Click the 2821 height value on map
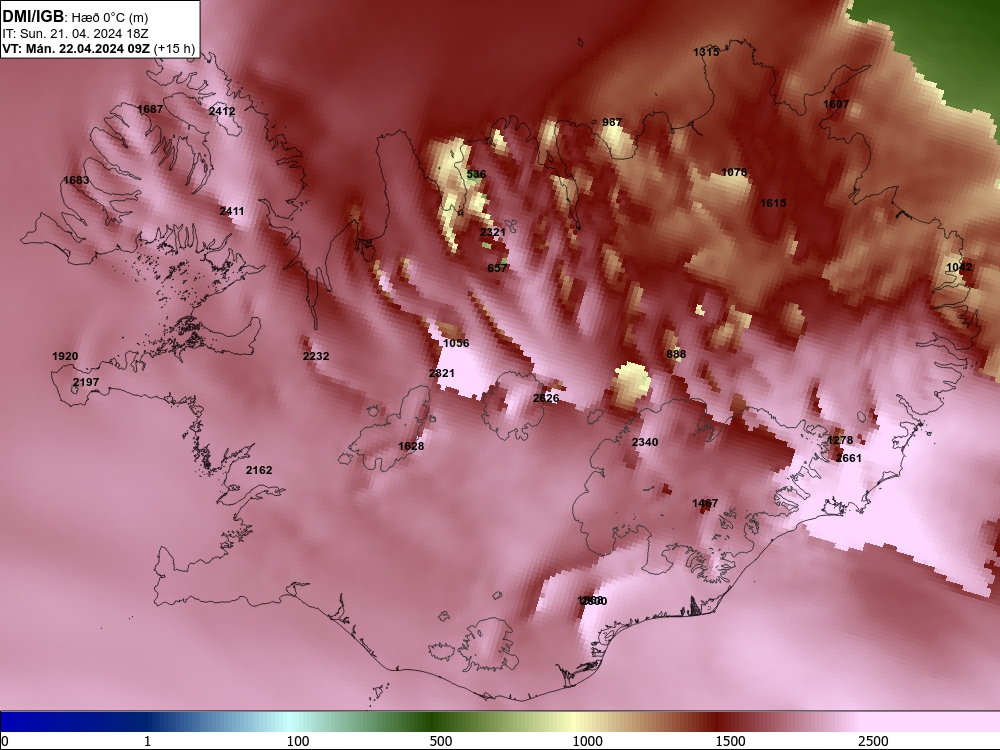The image size is (1000, 750). pos(442,373)
